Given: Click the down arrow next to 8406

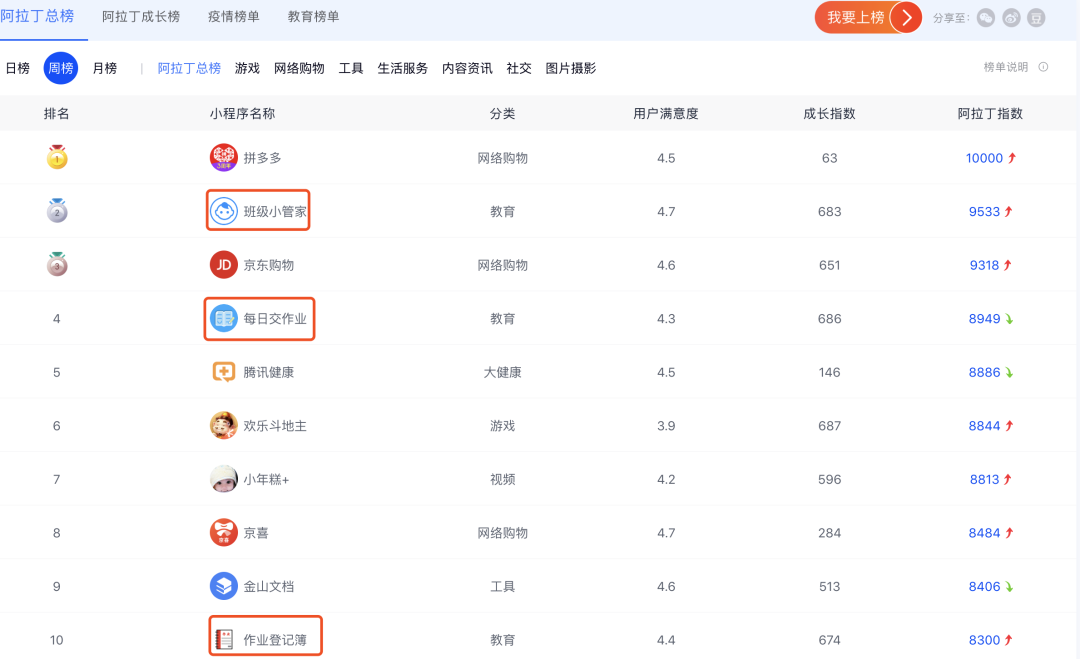Looking at the screenshot, I should click(x=1009, y=587).
